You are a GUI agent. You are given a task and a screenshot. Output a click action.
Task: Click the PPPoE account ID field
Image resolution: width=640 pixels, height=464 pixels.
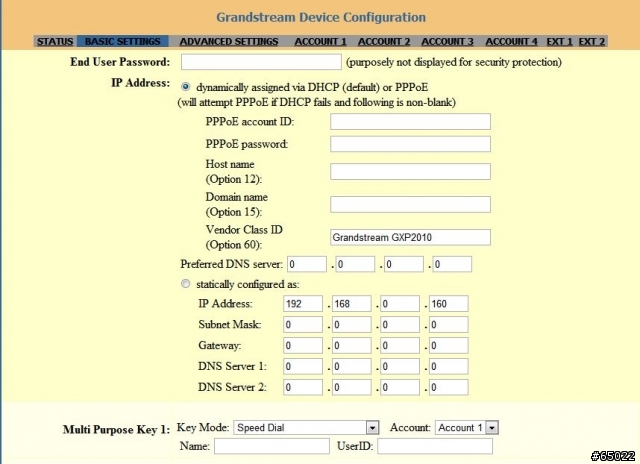[410, 122]
